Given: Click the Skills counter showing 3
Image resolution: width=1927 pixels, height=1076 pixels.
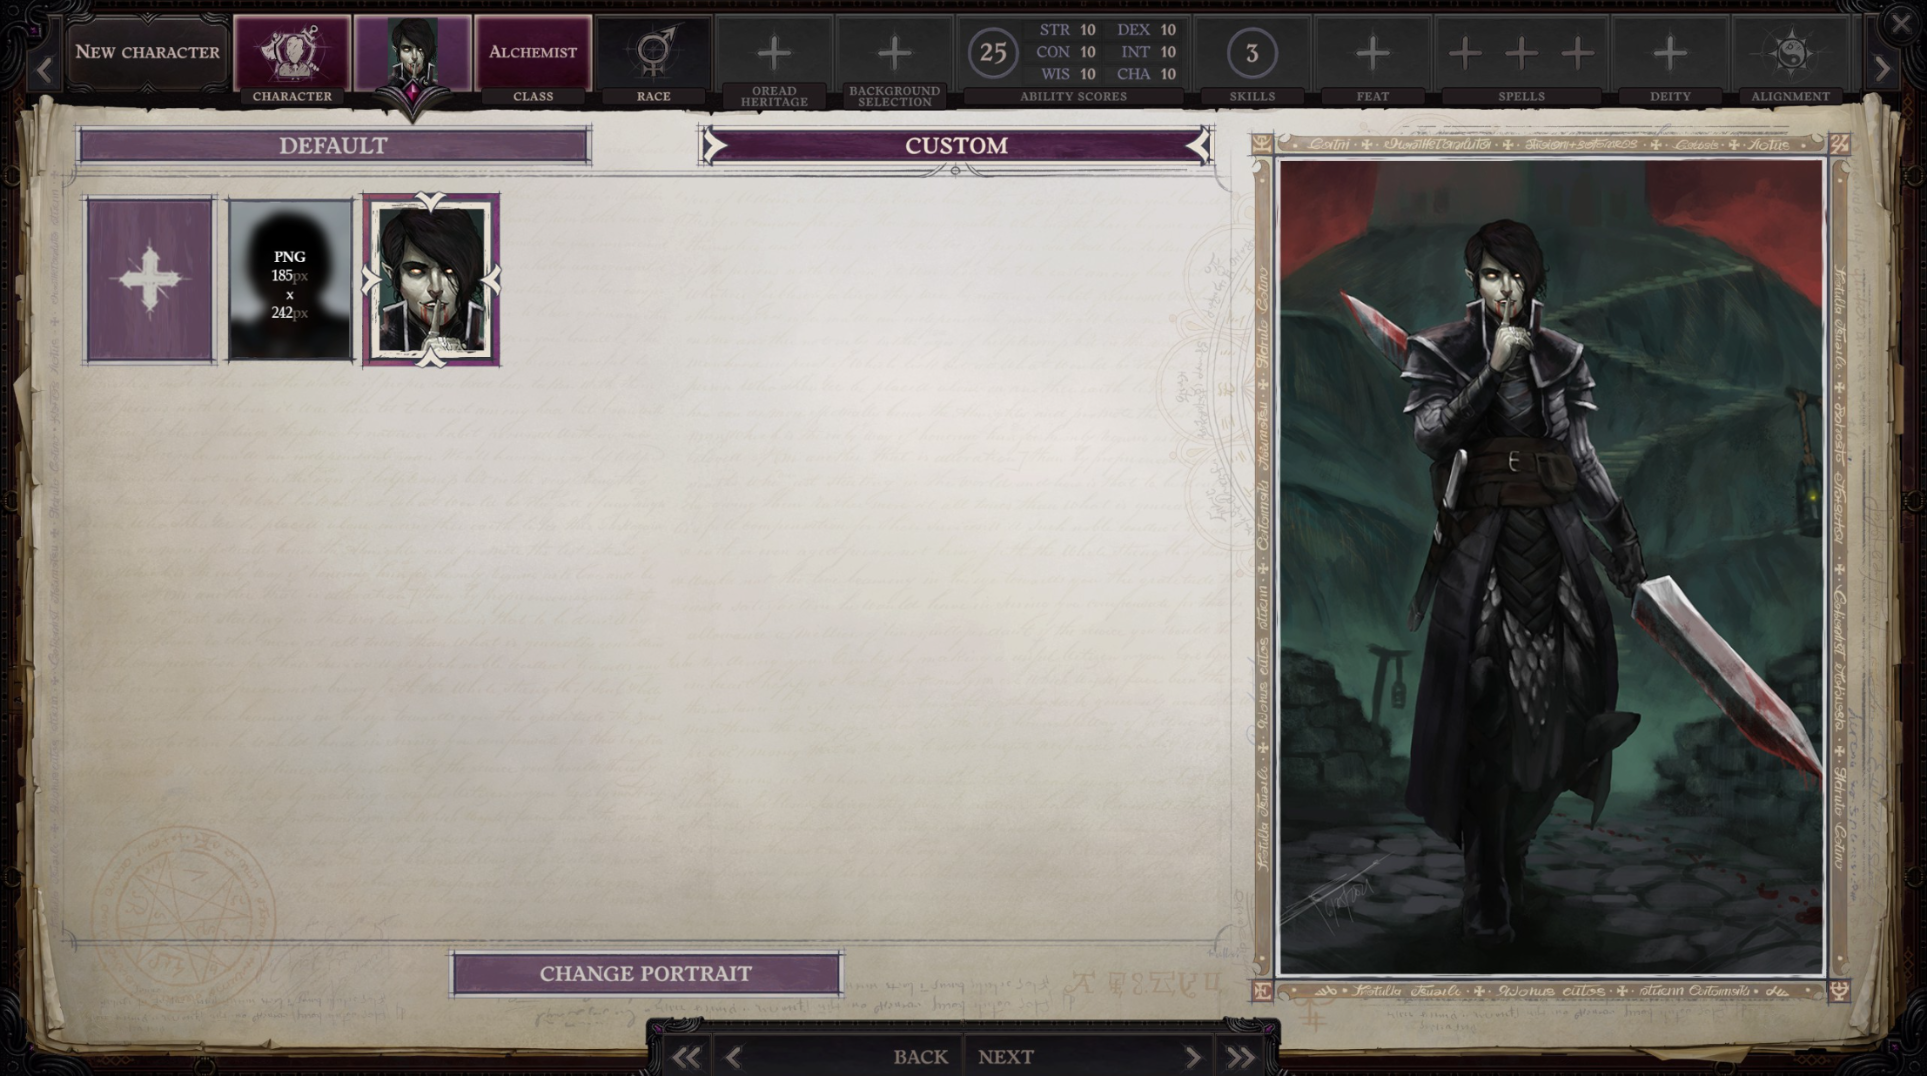Looking at the screenshot, I should click(x=1251, y=52).
